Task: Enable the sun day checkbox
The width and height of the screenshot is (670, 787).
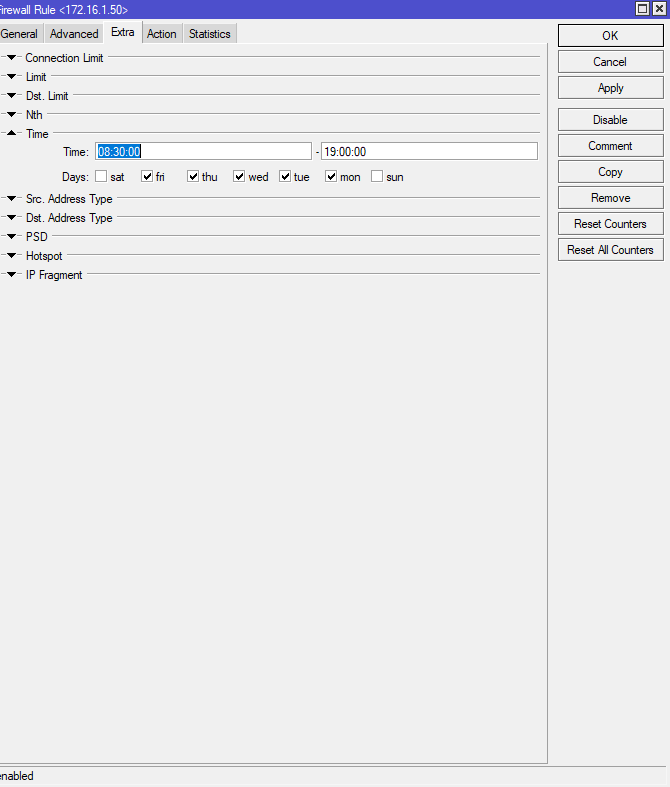Action: coord(377,177)
